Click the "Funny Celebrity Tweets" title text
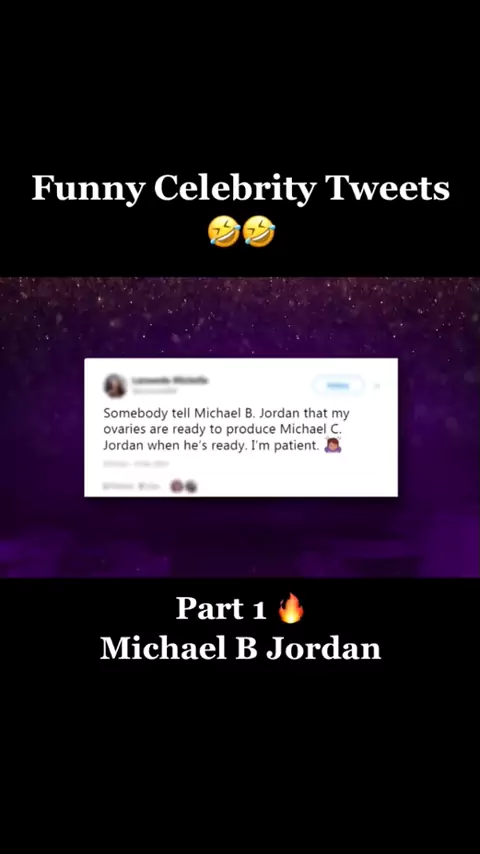This screenshot has height=854, width=480. click(240, 188)
